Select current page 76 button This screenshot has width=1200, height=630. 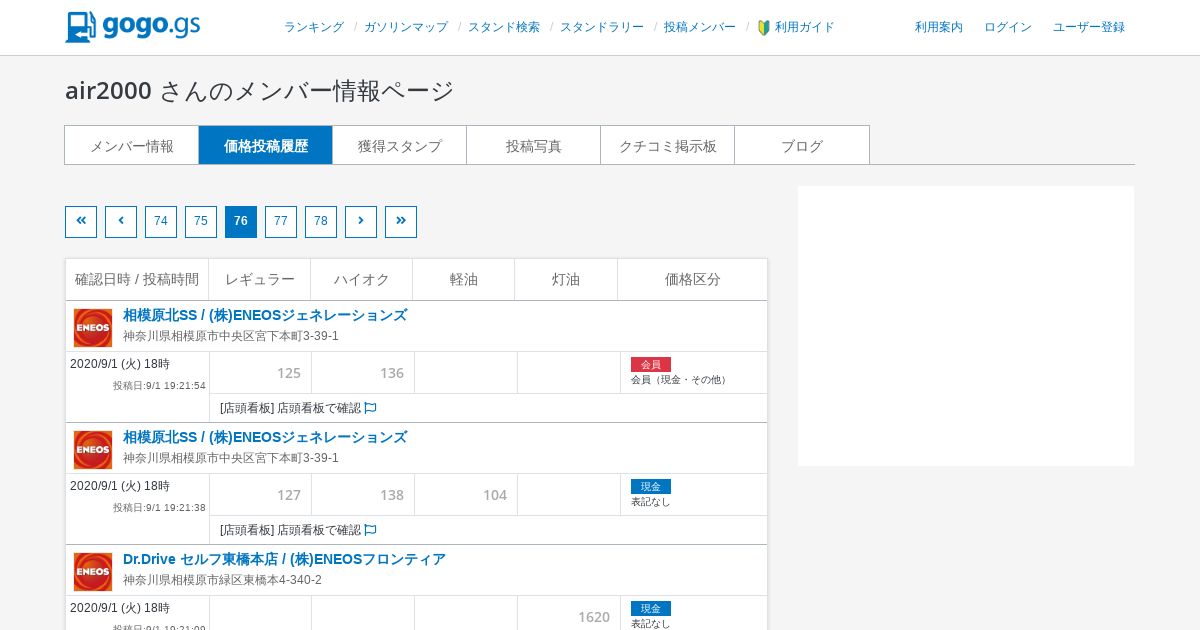(241, 222)
